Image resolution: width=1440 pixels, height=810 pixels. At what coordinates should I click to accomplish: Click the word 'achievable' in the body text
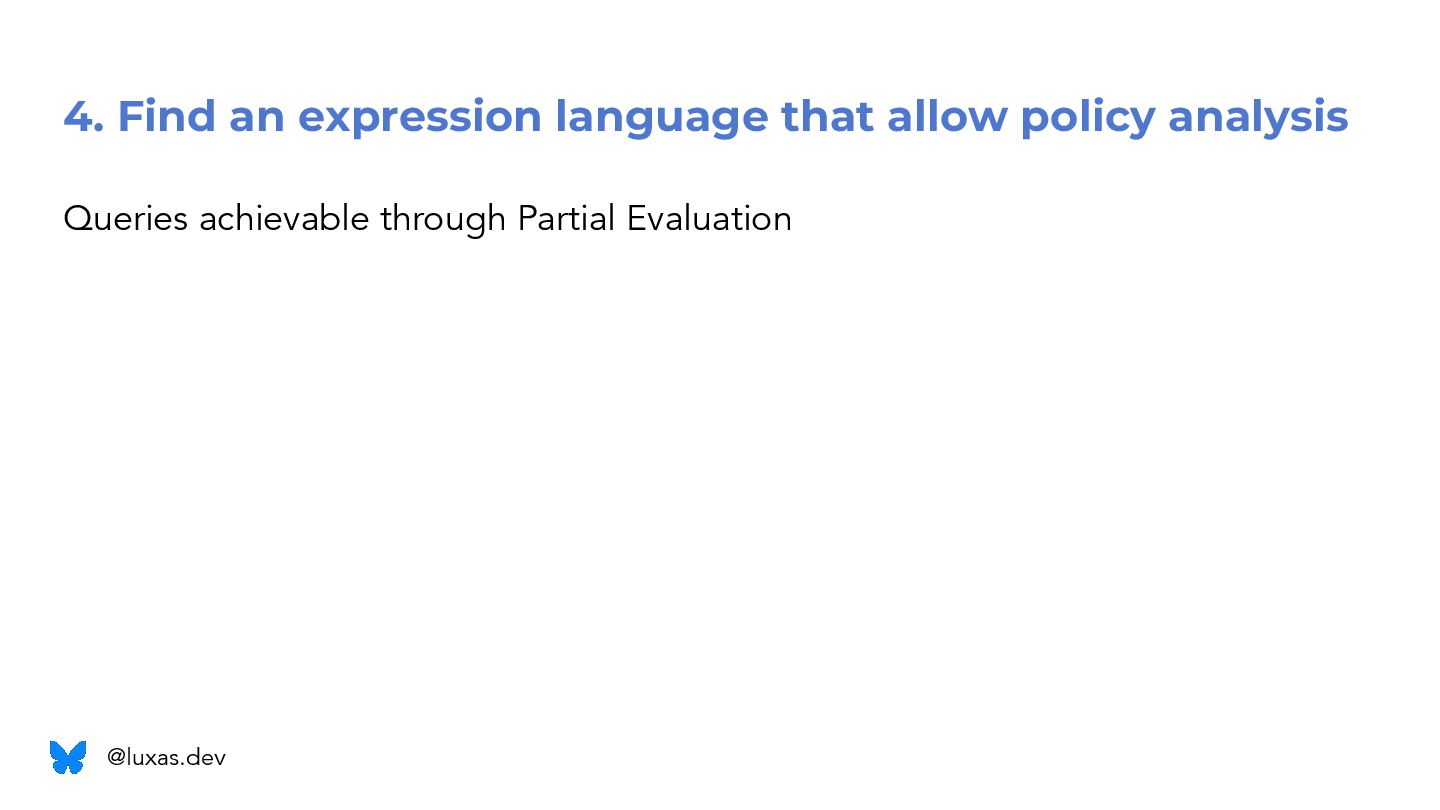click(284, 218)
